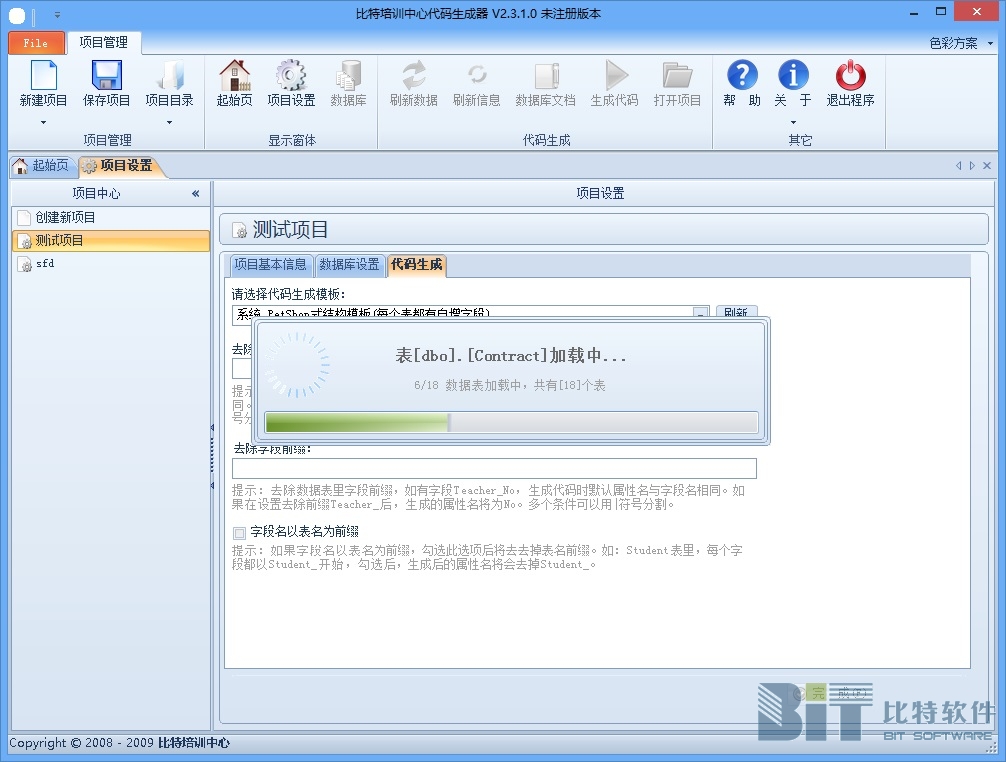
Task: Switch to the 数据库设置 tab
Action: point(350,265)
